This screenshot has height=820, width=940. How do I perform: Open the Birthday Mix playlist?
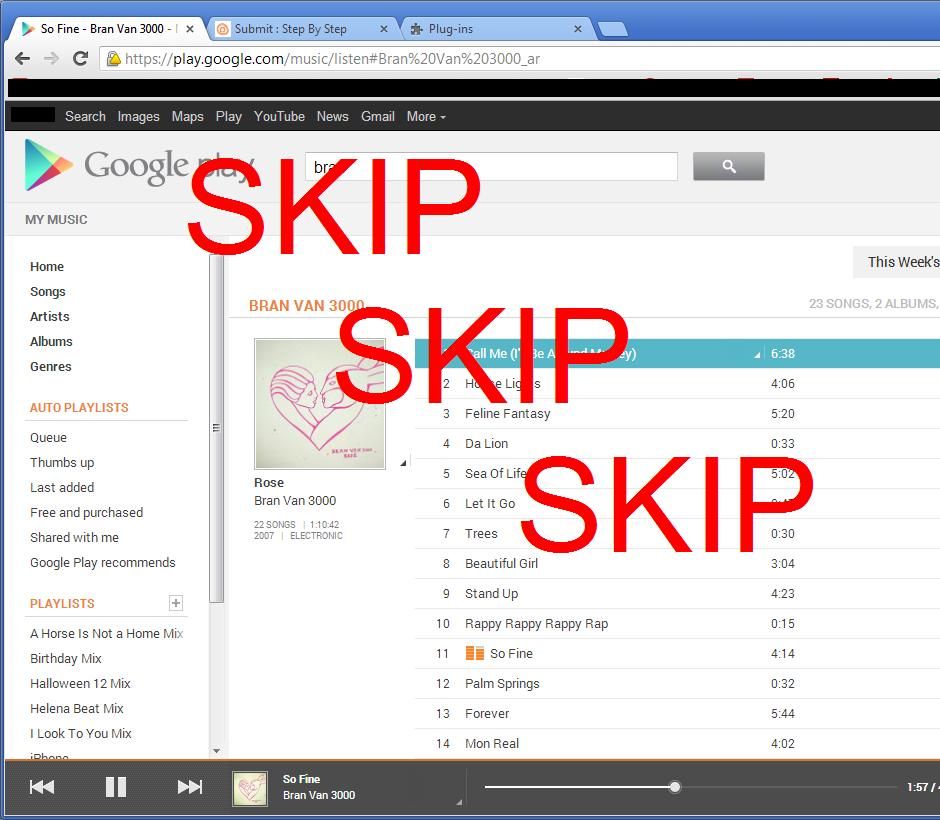pos(65,658)
